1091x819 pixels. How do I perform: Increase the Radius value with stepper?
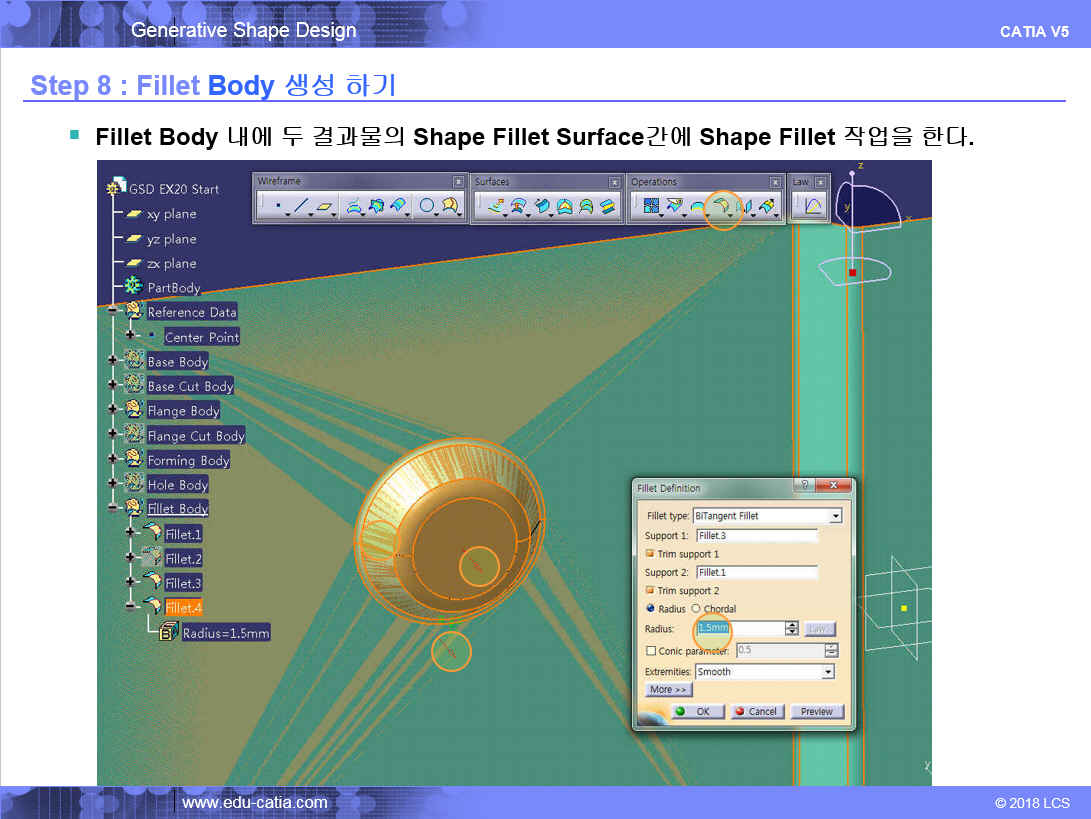pos(792,625)
